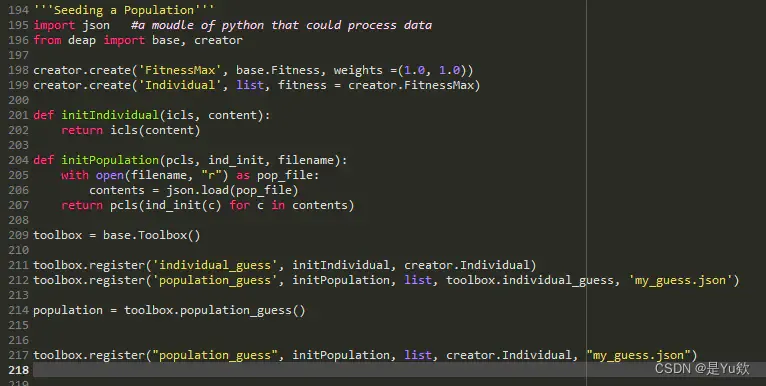
Task: Click line number 194 in gutter
Action: (19, 10)
